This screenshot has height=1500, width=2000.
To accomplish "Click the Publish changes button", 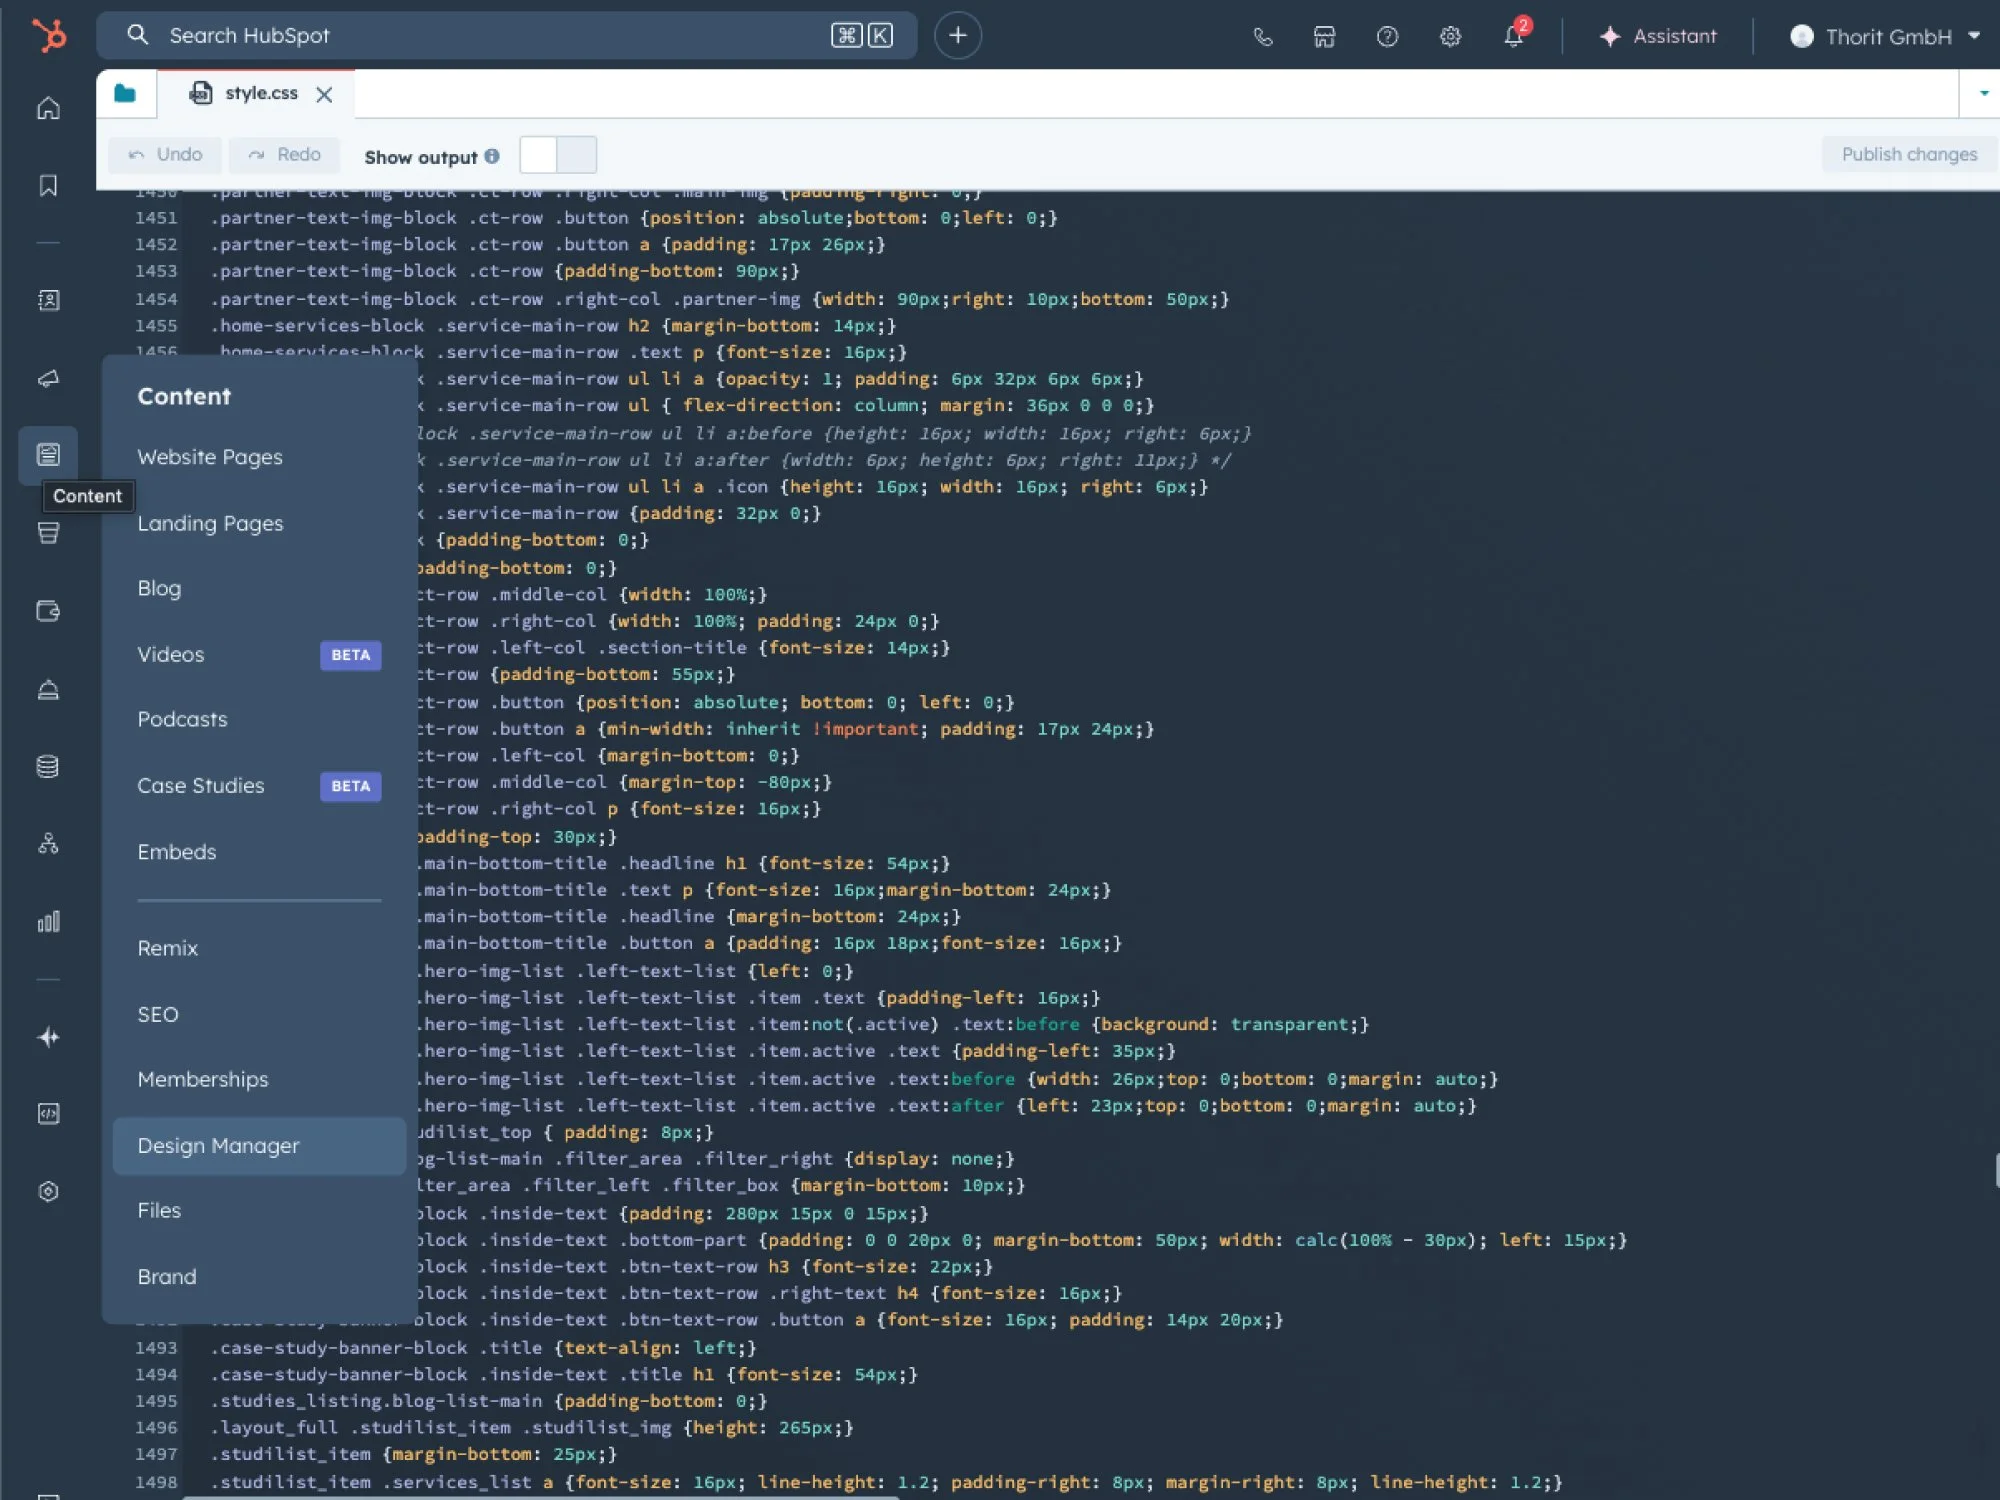I will tap(1908, 155).
